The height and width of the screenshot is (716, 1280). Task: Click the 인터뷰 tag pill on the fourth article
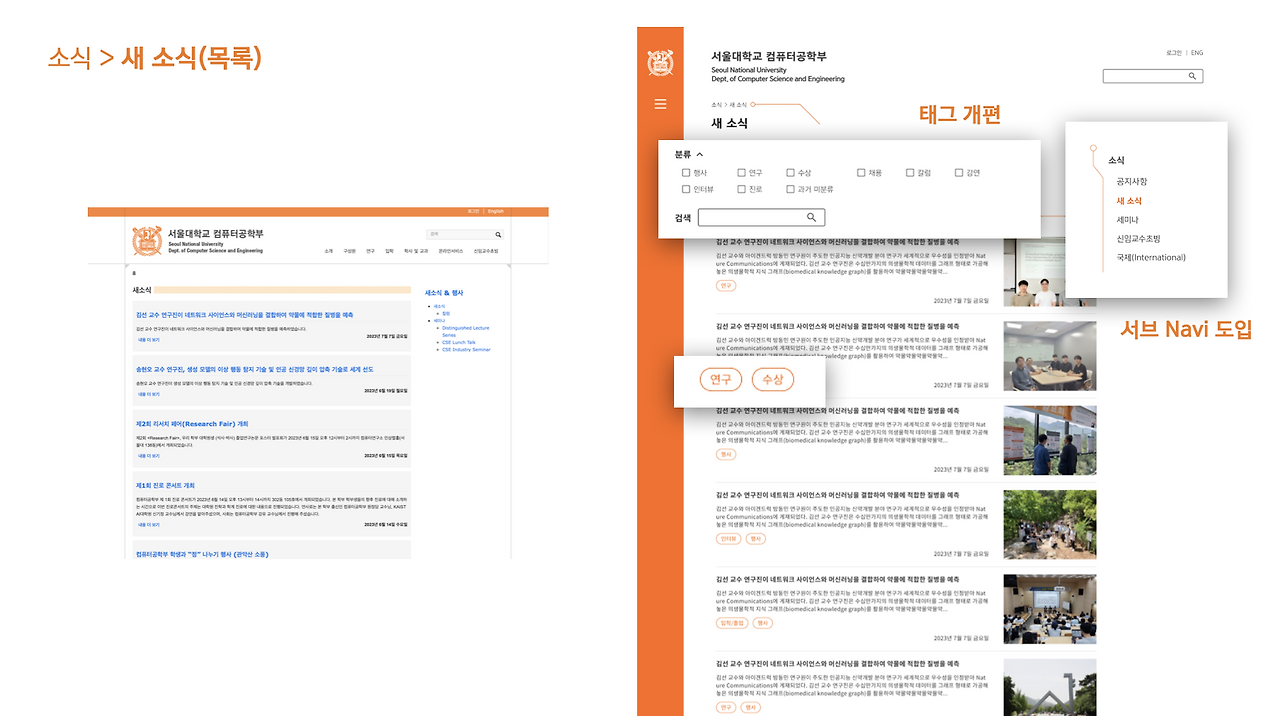coord(727,538)
